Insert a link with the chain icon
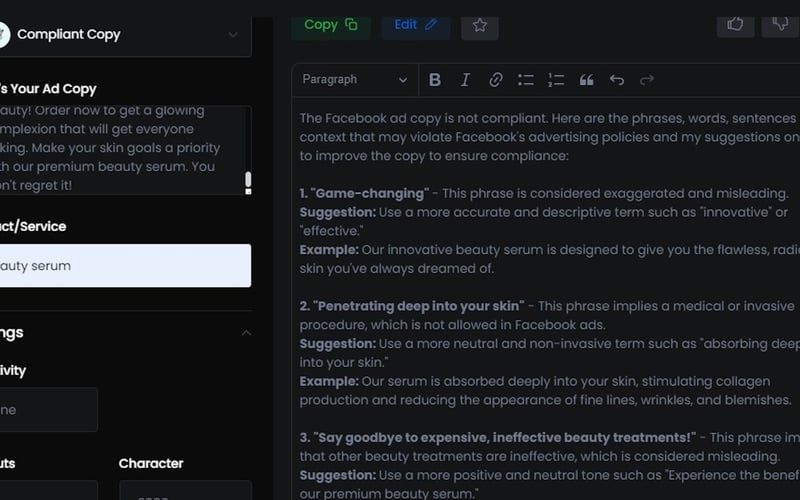The width and height of the screenshot is (800, 500). (x=495, y=80)
